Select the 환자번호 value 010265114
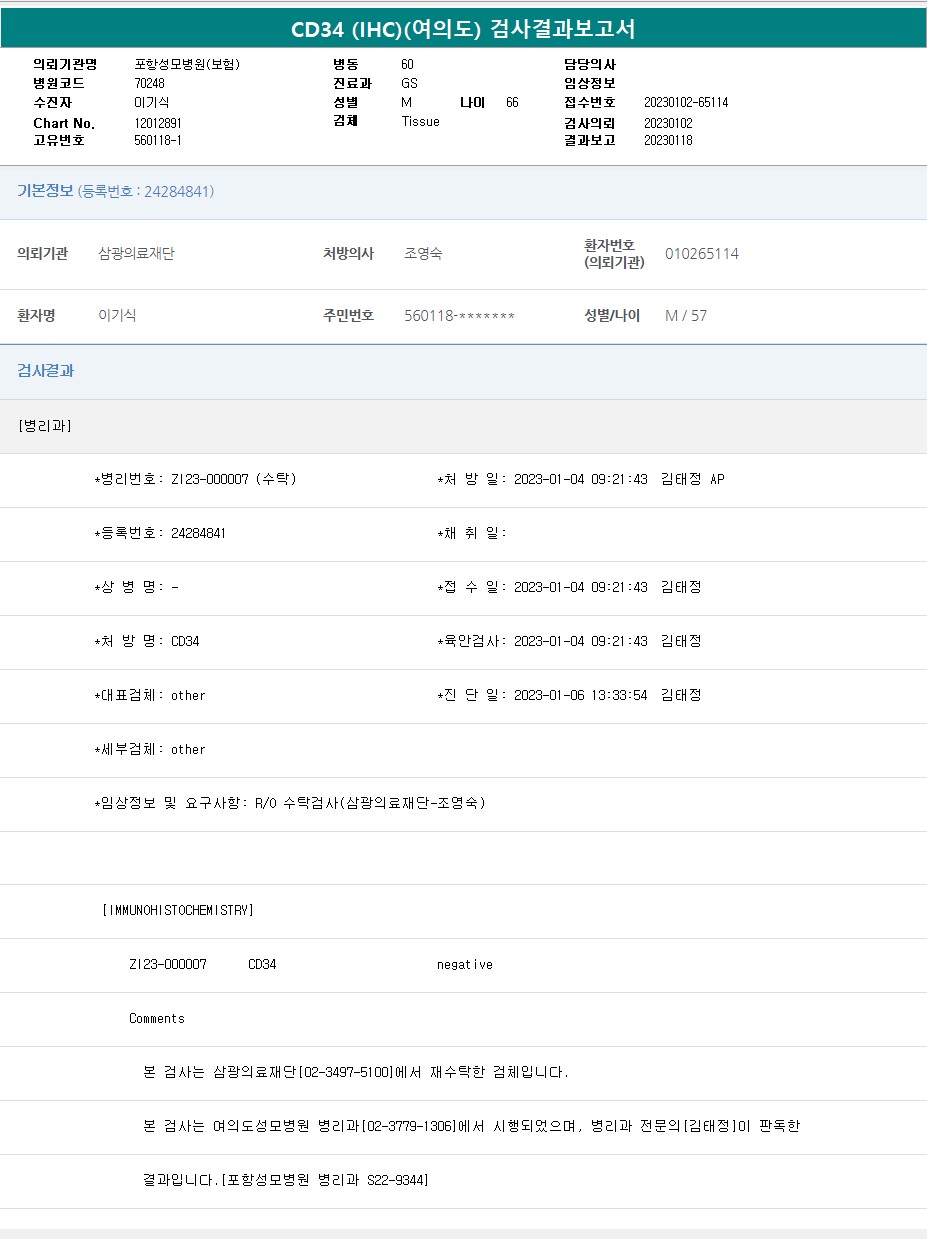 click(701, 254)
